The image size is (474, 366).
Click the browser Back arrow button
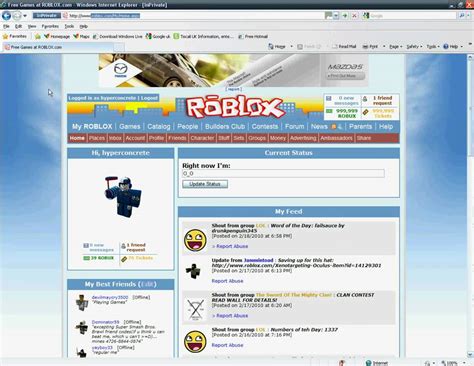click(6, 15)
